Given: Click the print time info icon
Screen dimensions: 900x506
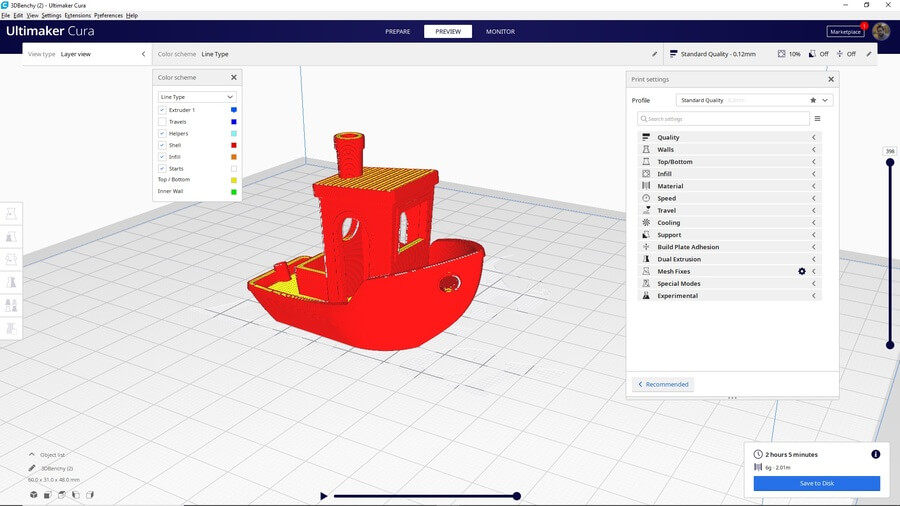Looking at the screenshot, I should click(875, 454).
